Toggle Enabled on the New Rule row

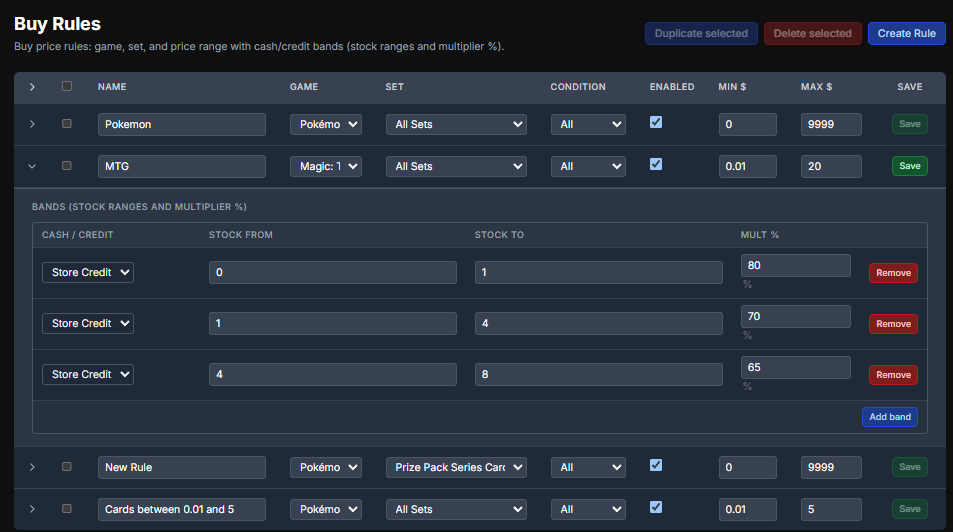click(656, 465)
